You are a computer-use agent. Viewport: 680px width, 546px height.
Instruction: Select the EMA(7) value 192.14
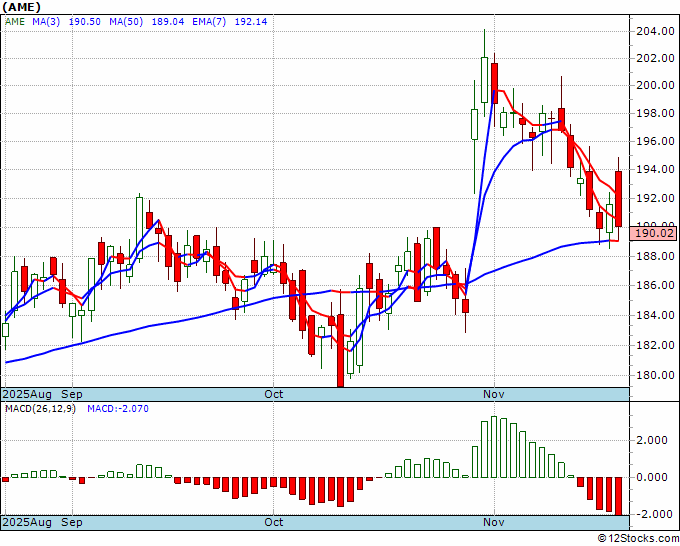click(251, 22)
